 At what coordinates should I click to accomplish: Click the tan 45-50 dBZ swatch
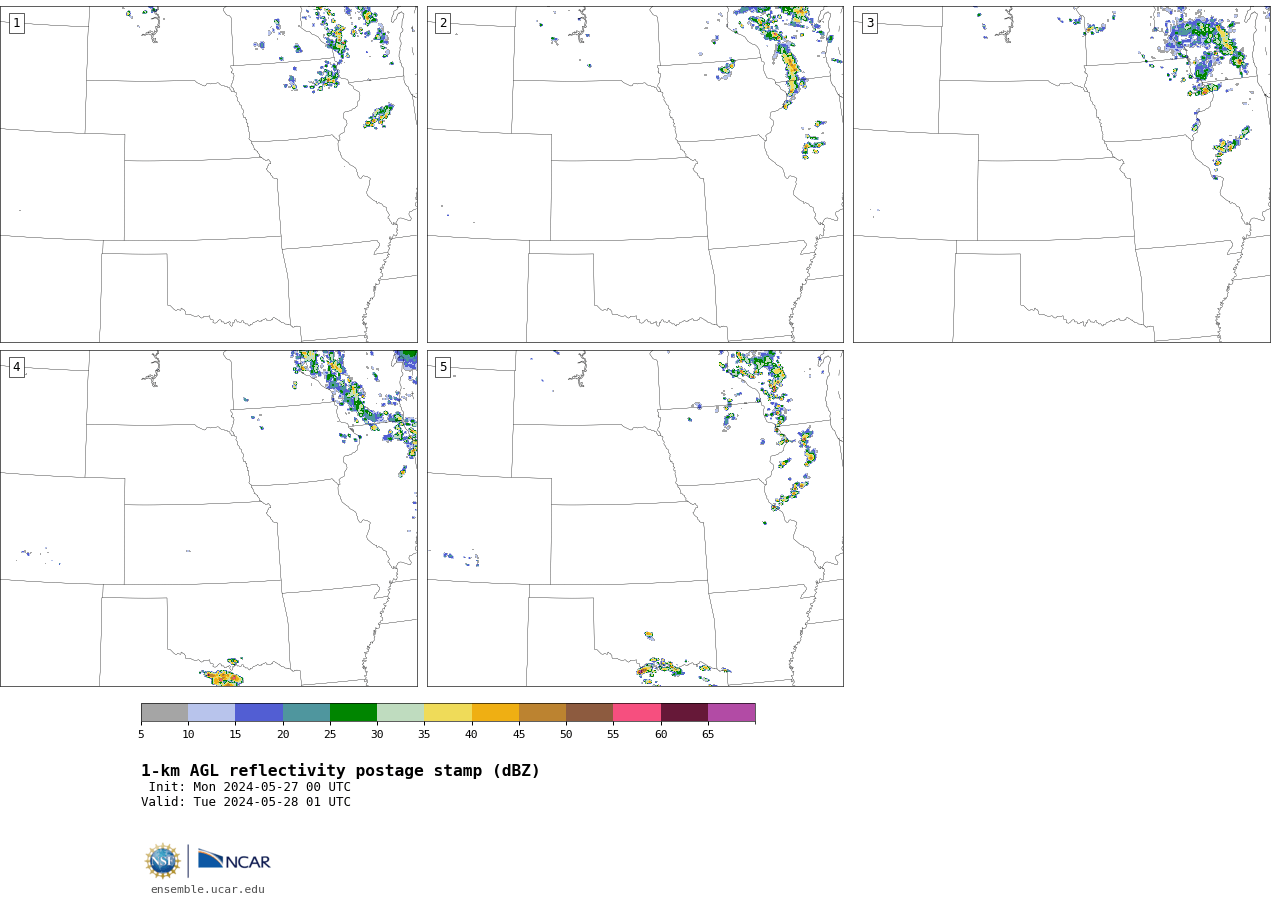point(542,713)
